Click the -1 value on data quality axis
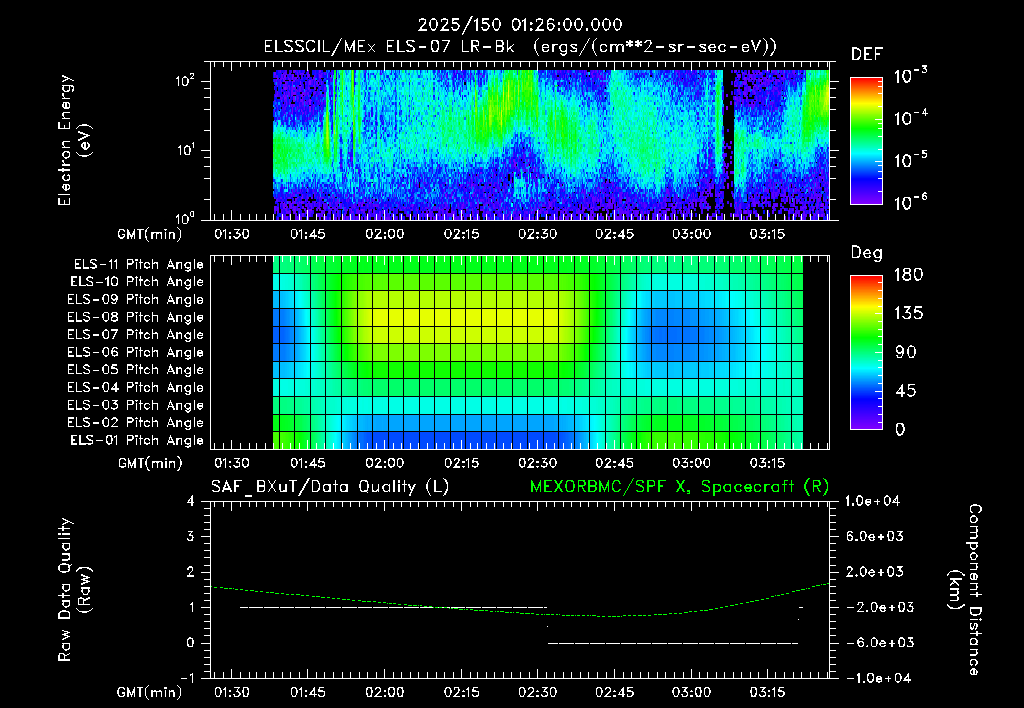Screen dimensions: 1024x708 (187, 678)
